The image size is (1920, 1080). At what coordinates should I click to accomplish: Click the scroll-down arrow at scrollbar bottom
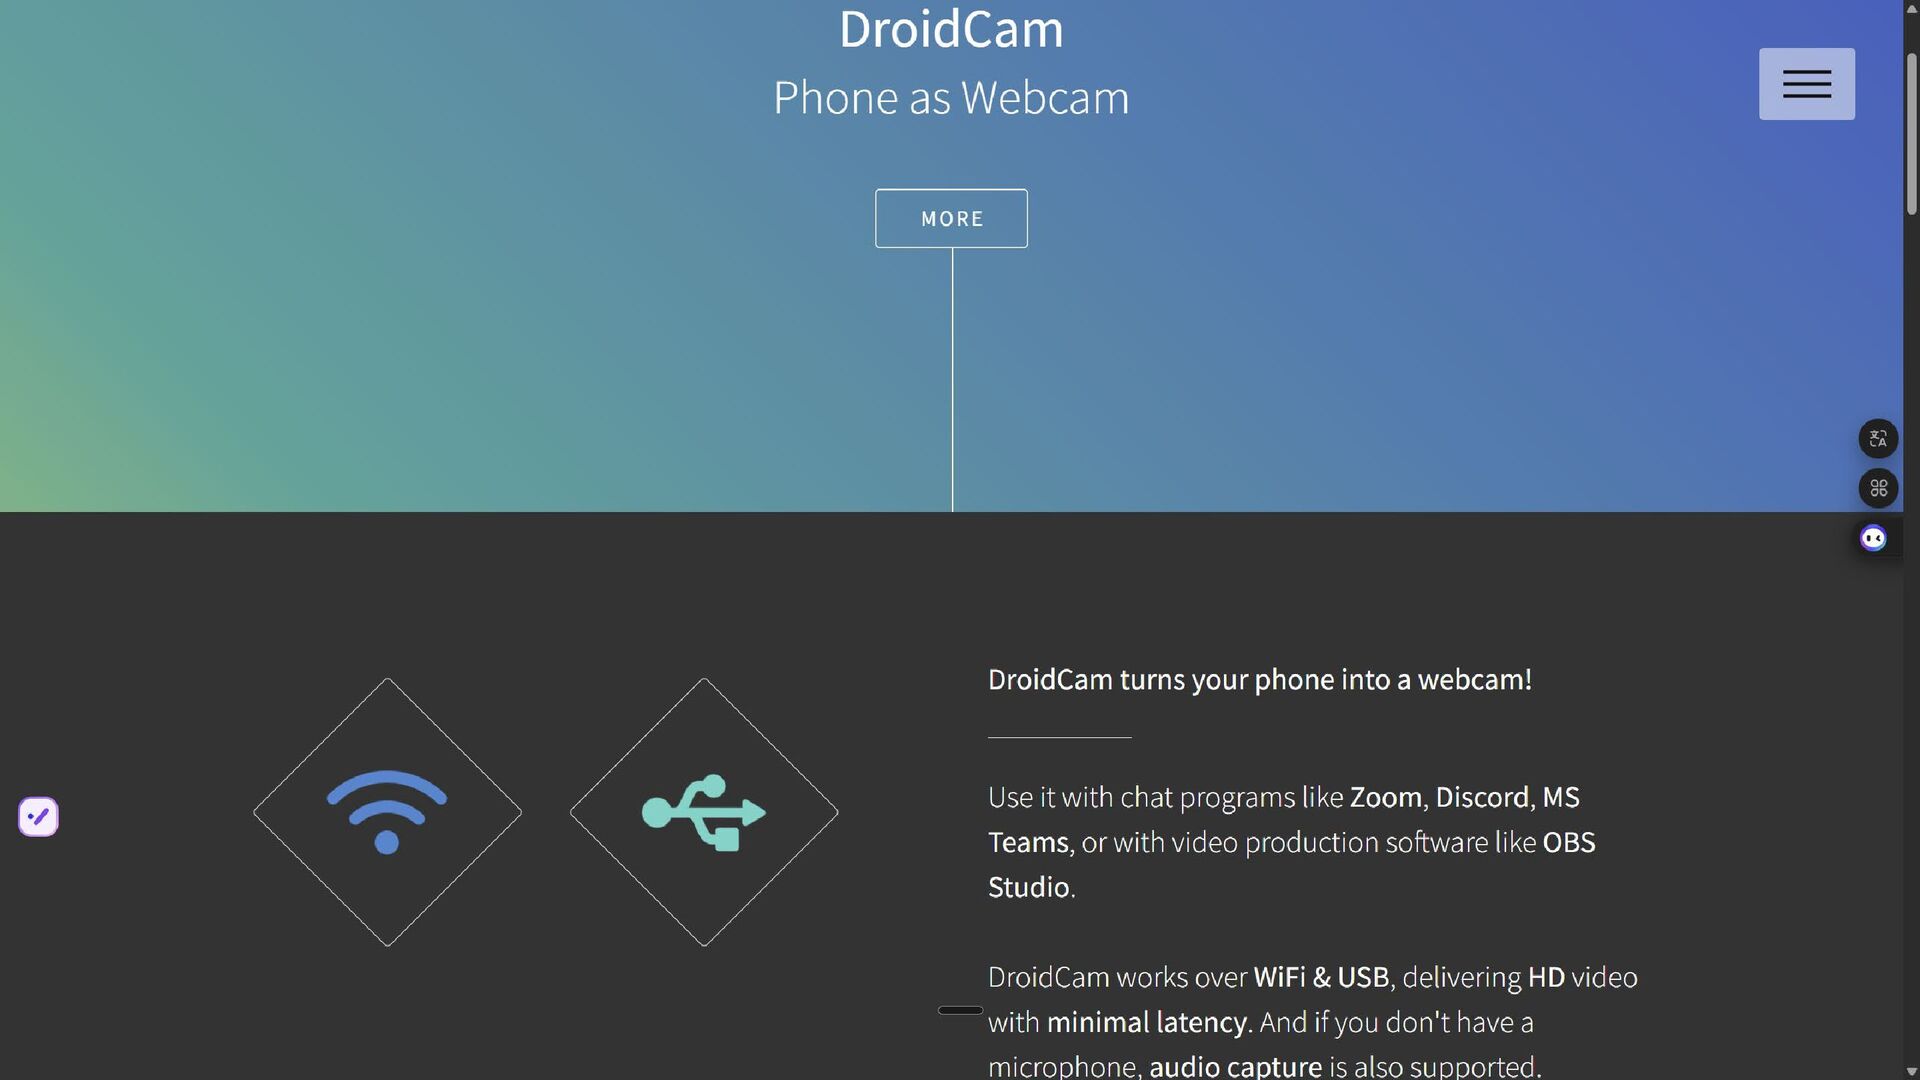1911,1071
